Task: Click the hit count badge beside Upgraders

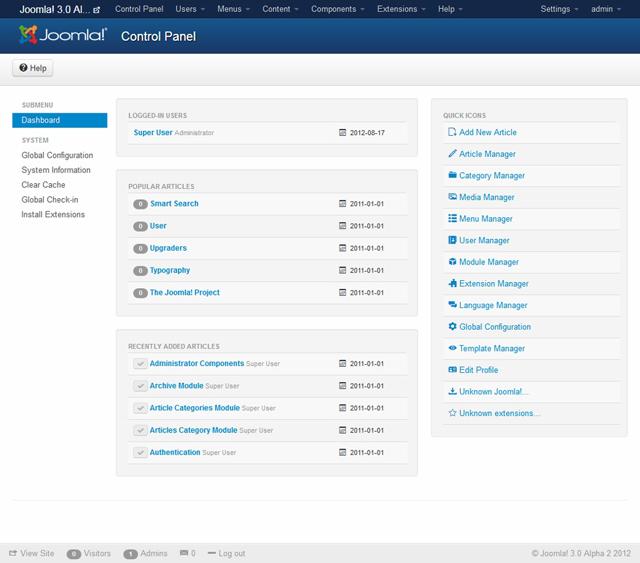Action: click(140, 248)
